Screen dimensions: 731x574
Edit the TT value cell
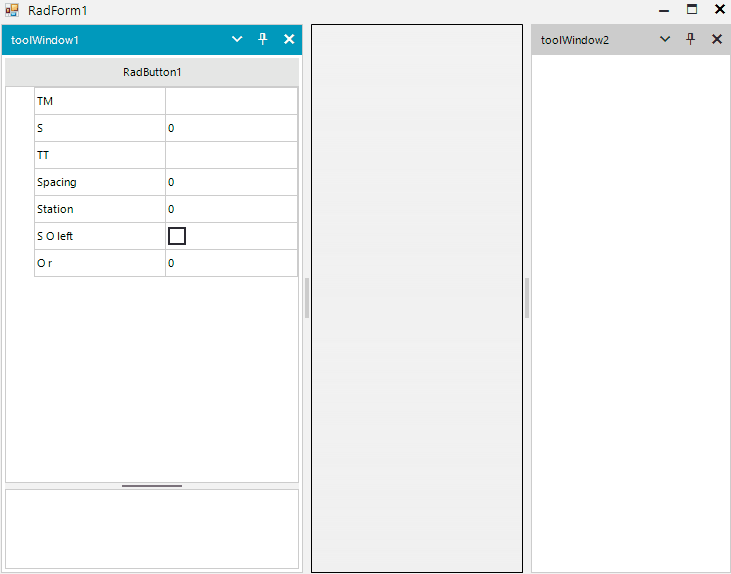point(231,155)
